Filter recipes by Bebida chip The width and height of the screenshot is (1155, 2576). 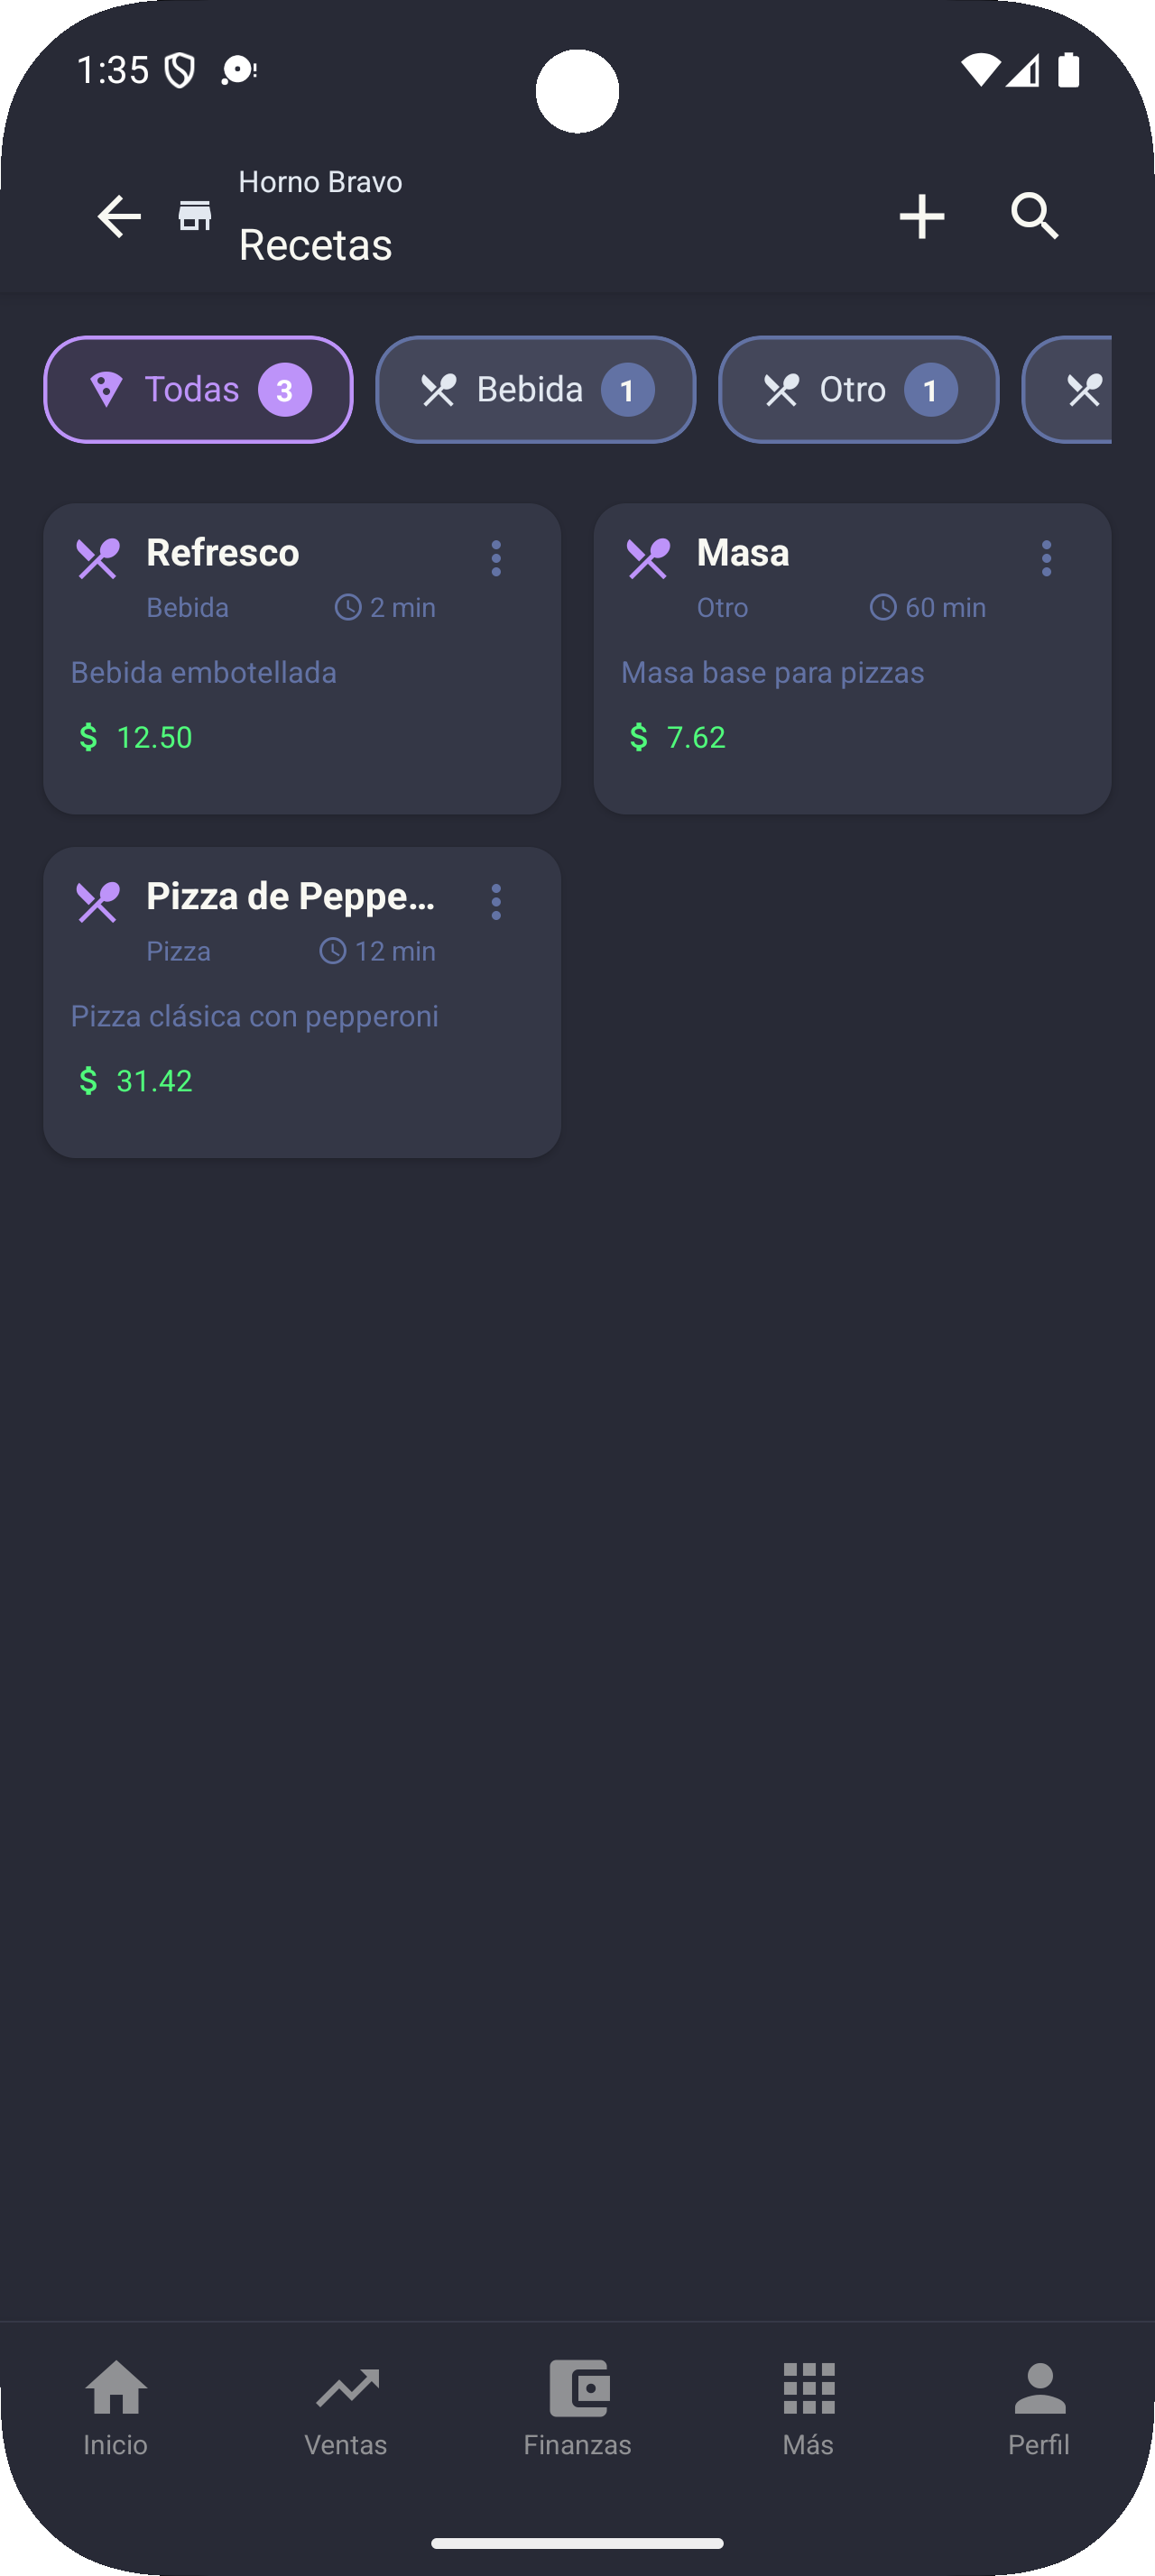click(x=535, y=389)
